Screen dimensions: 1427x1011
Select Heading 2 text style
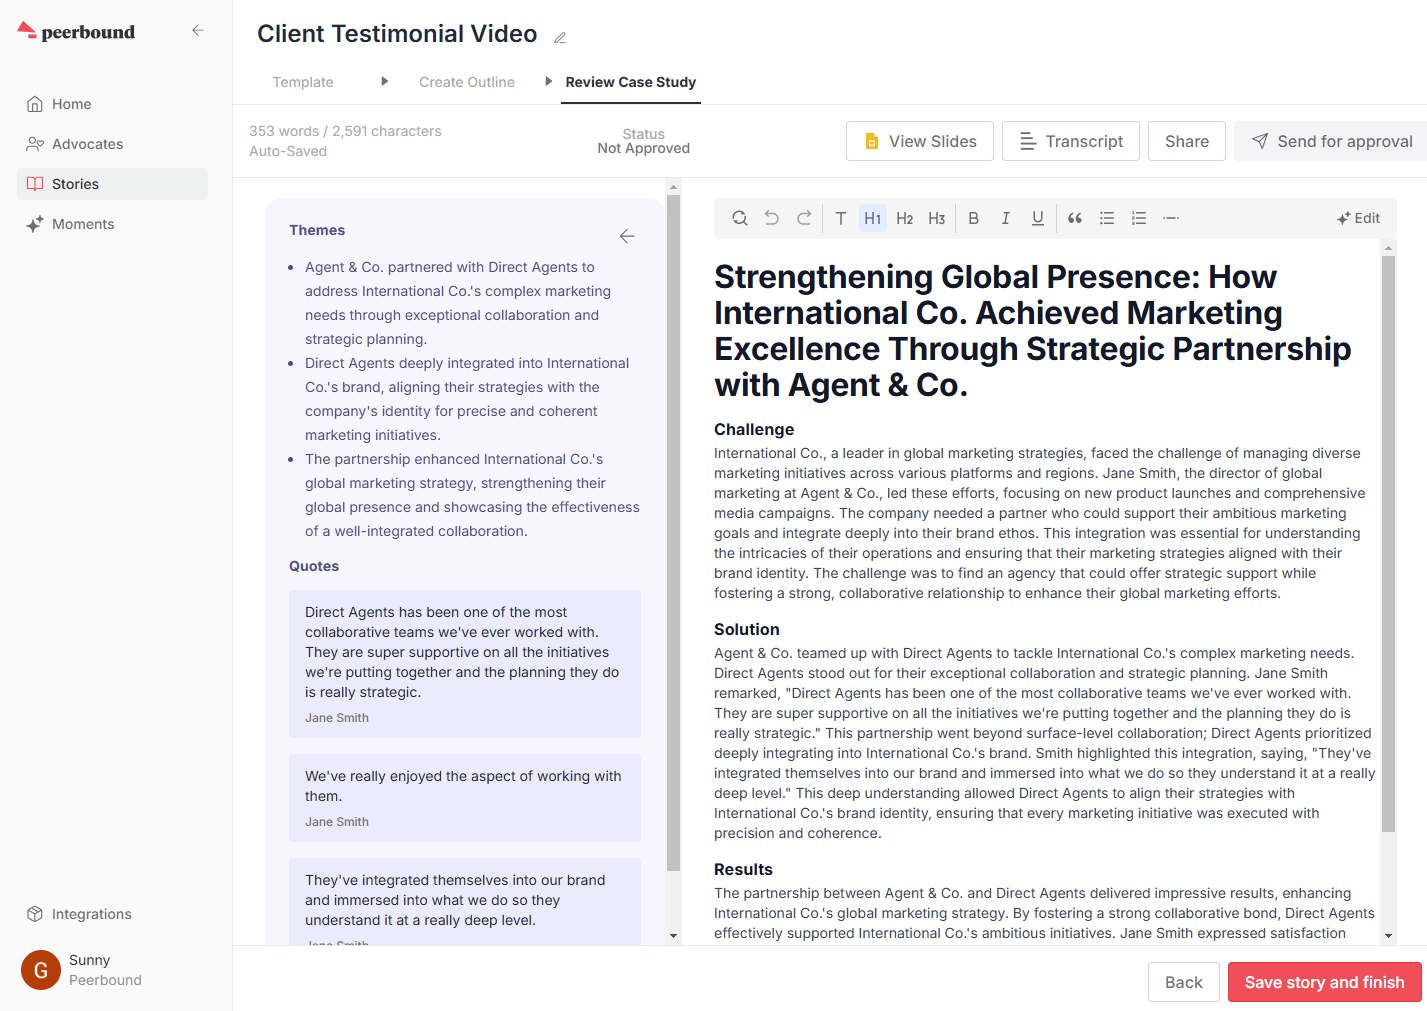pyautogui.click(x=904, y=218)
